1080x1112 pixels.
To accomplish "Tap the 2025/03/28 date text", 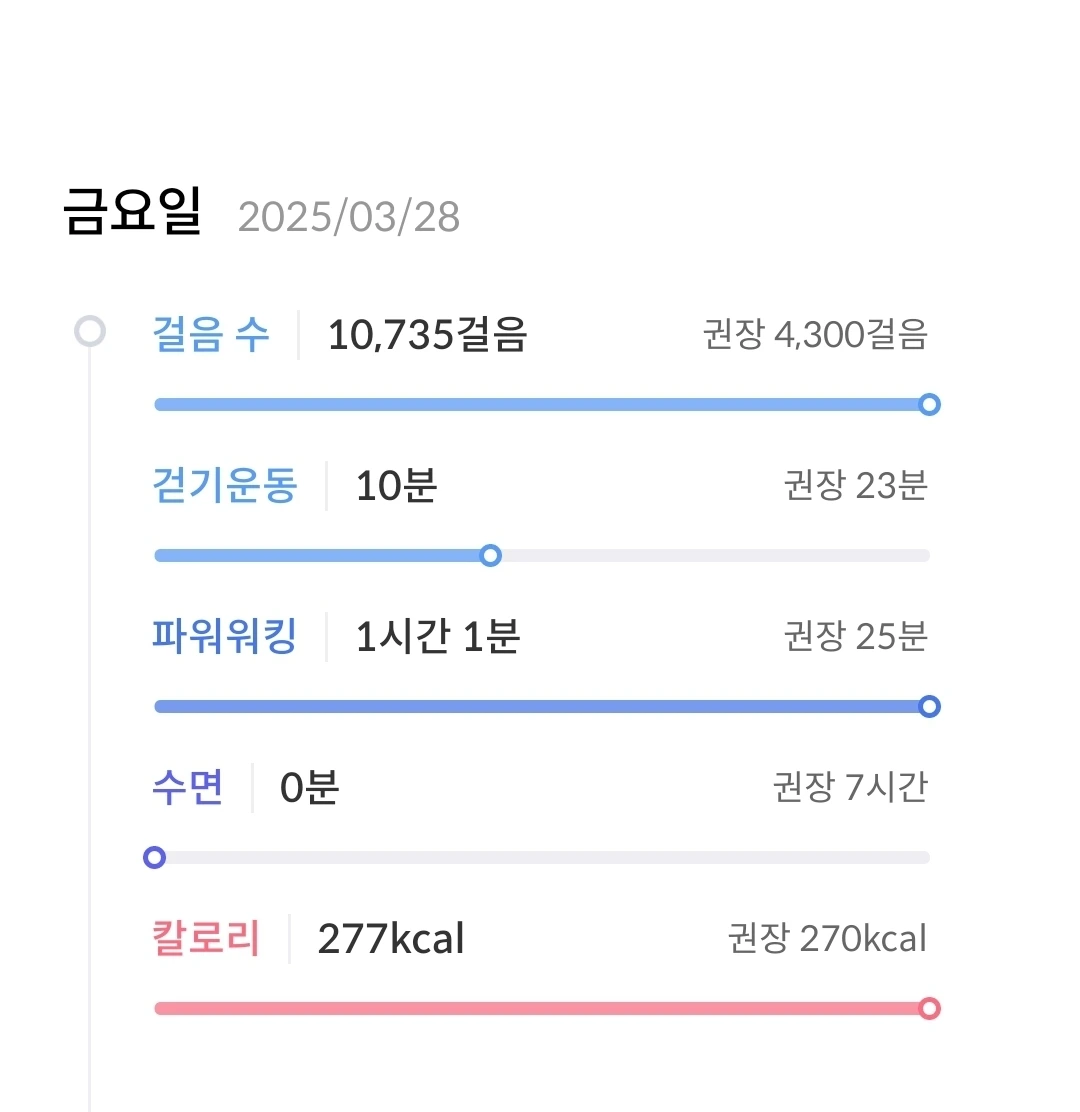I will (x=349, y=216).
